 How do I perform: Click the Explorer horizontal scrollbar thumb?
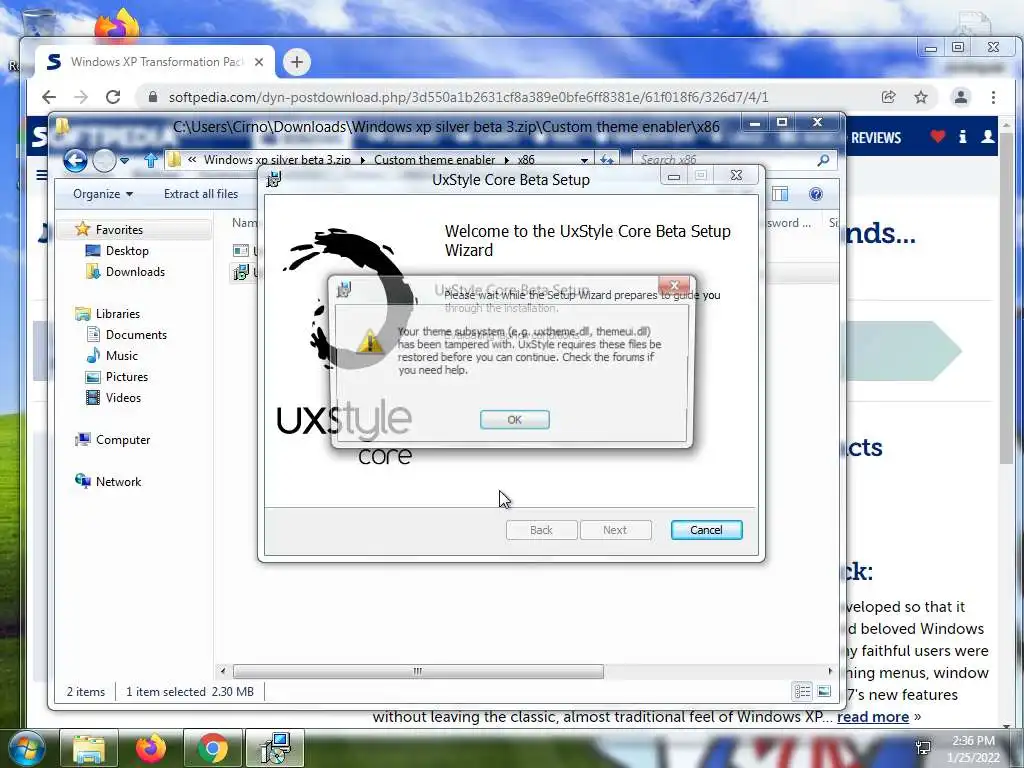(x=418, y=671)
